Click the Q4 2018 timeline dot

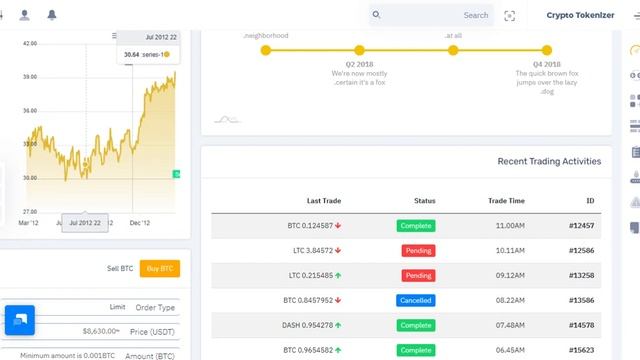pyautogui.click(x=547, y=50)
